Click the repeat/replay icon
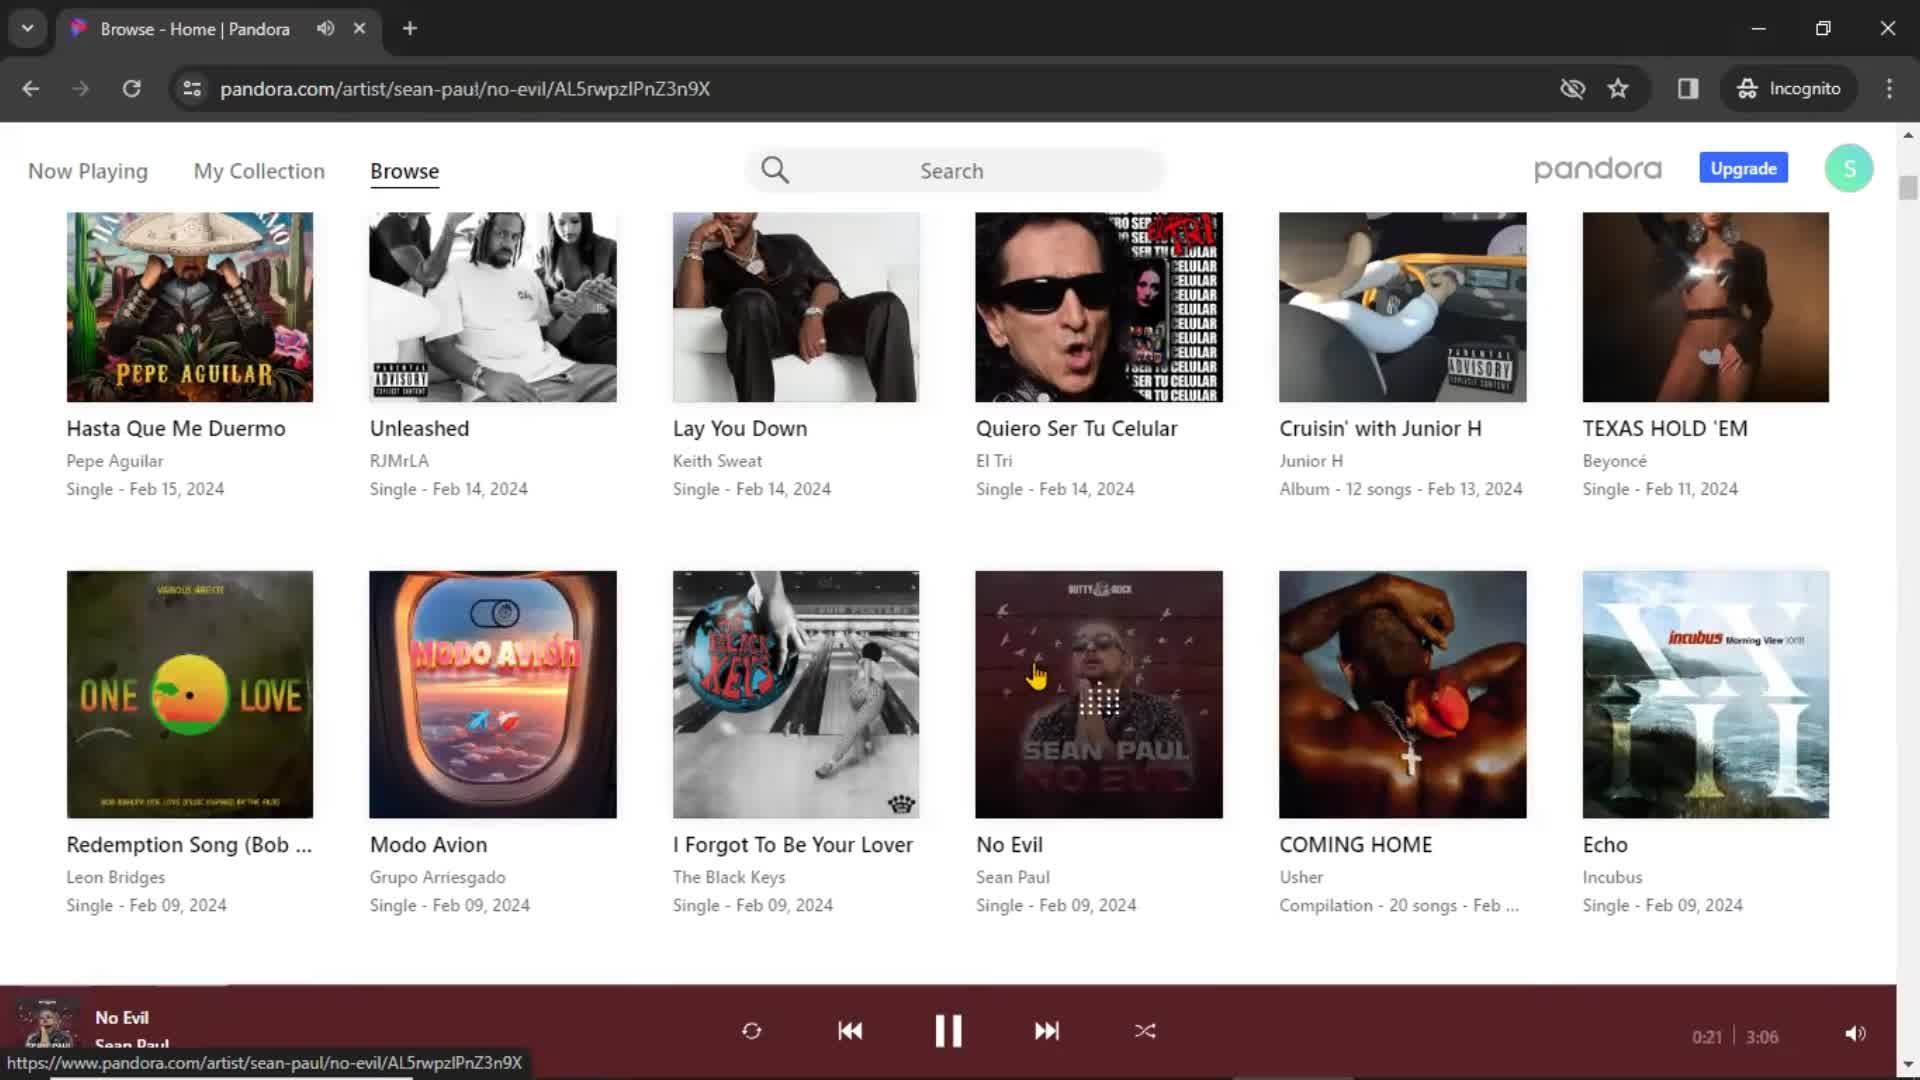This screenshot has height=1080, width=1920. 752,1030
